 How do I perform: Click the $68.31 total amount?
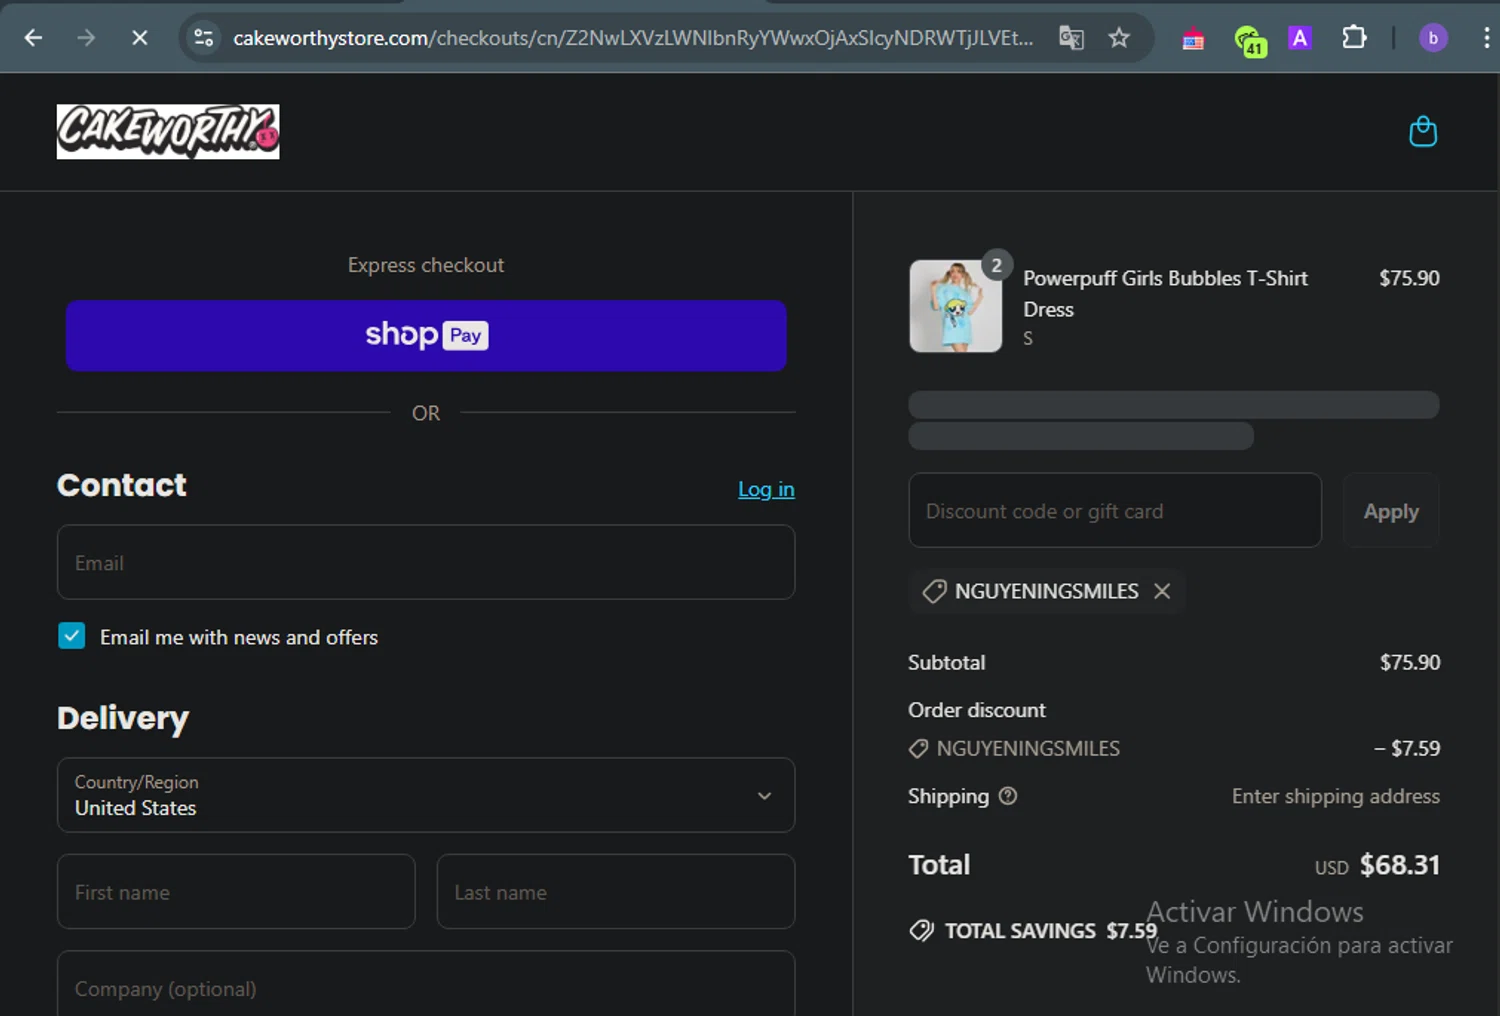tap(1400, 865)
